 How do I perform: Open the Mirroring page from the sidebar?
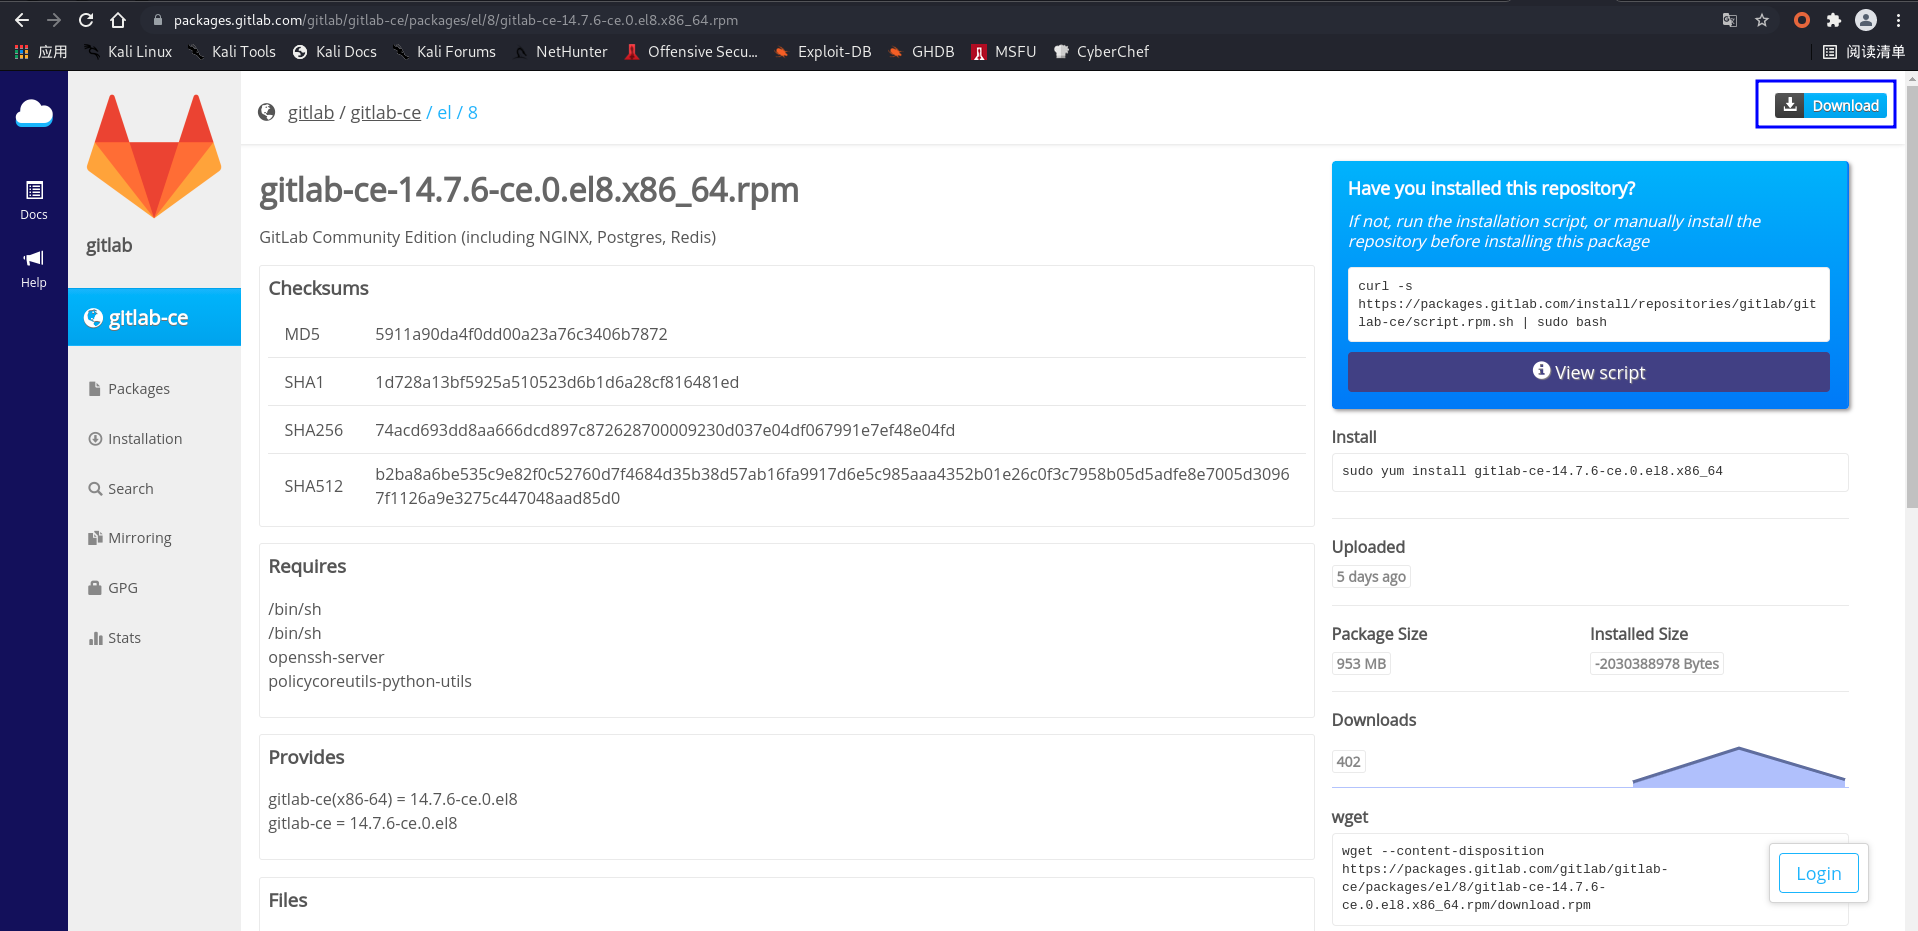click(140, 537)
